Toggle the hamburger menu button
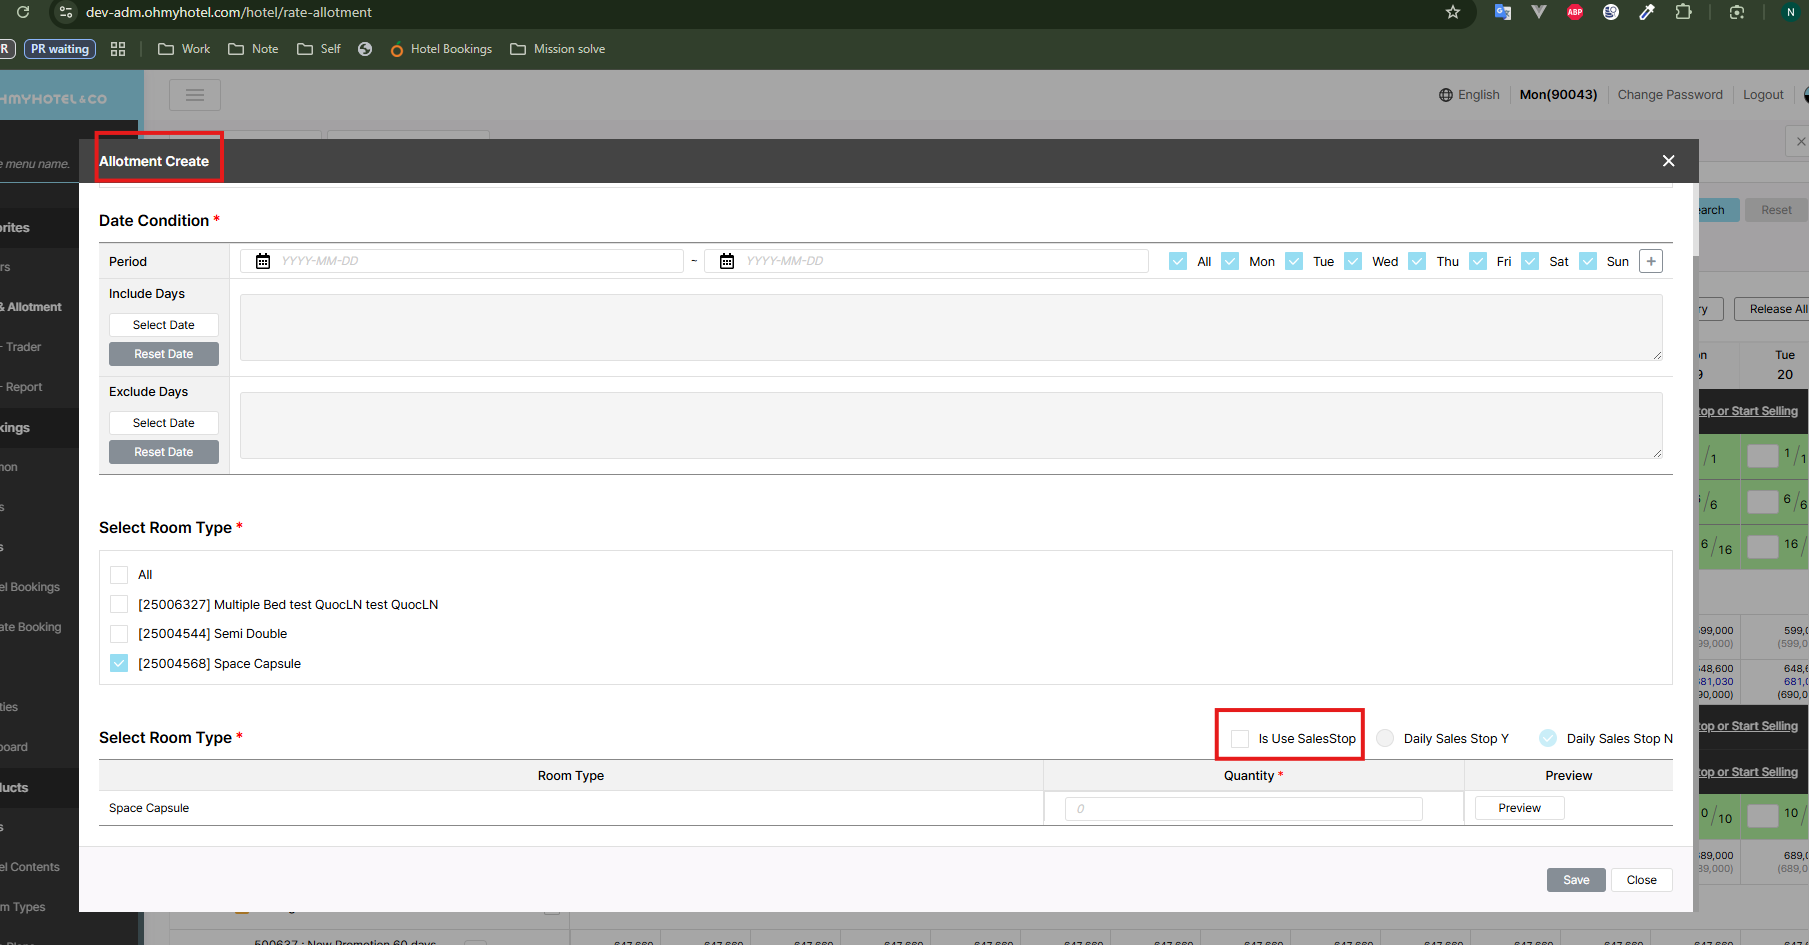1809x945 pixels. 195,95
